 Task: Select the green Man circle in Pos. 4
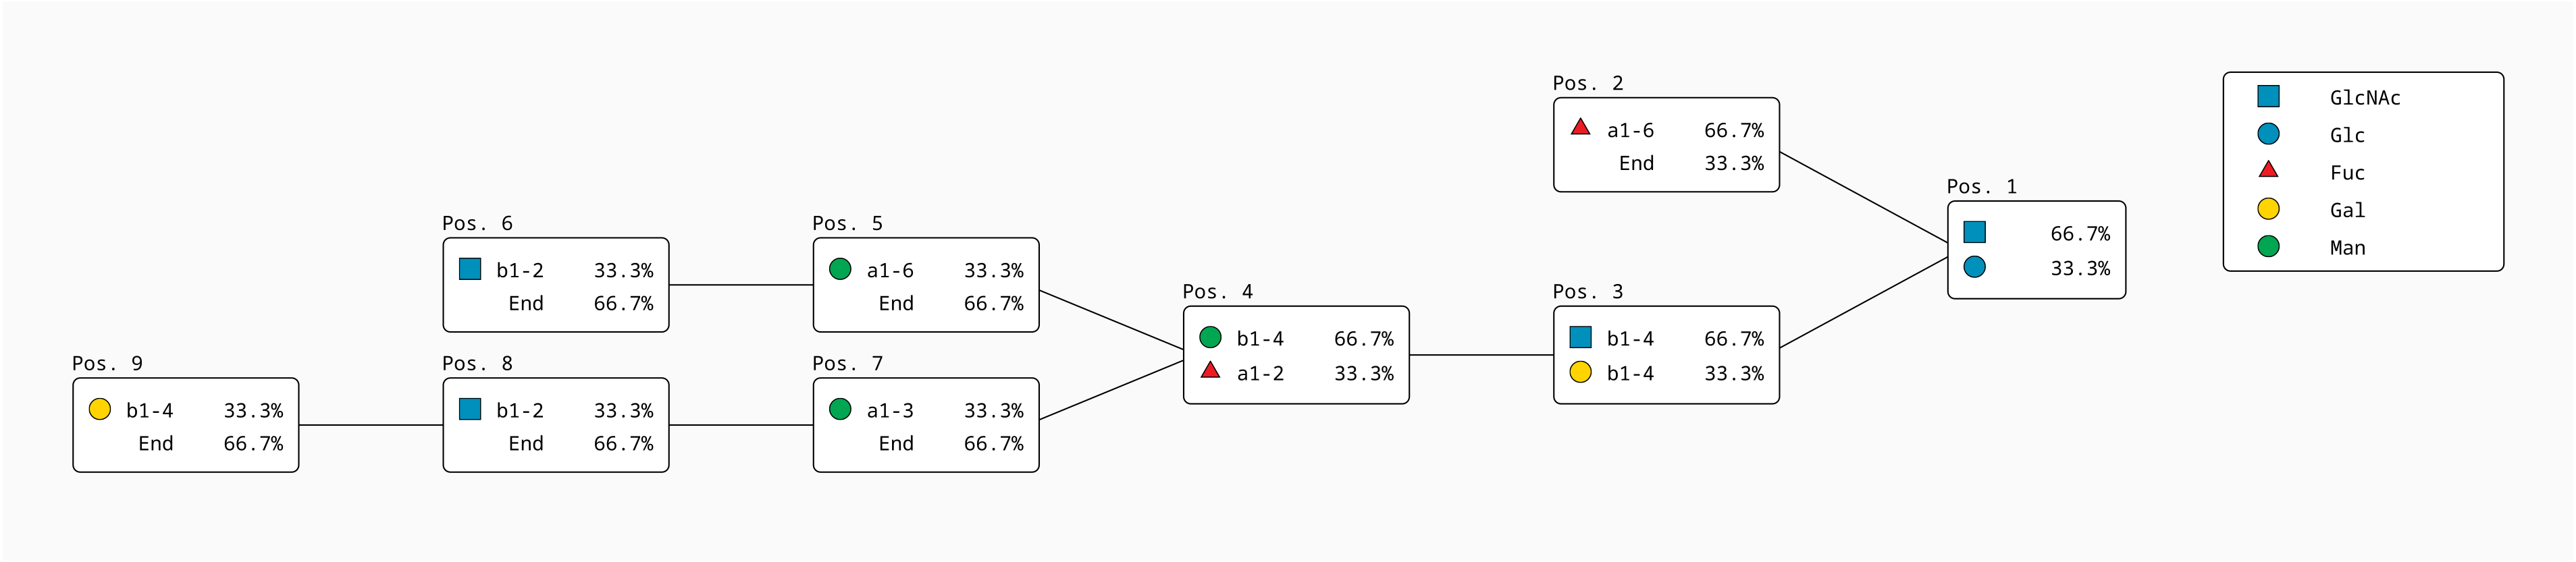(x=1210, y=337)
